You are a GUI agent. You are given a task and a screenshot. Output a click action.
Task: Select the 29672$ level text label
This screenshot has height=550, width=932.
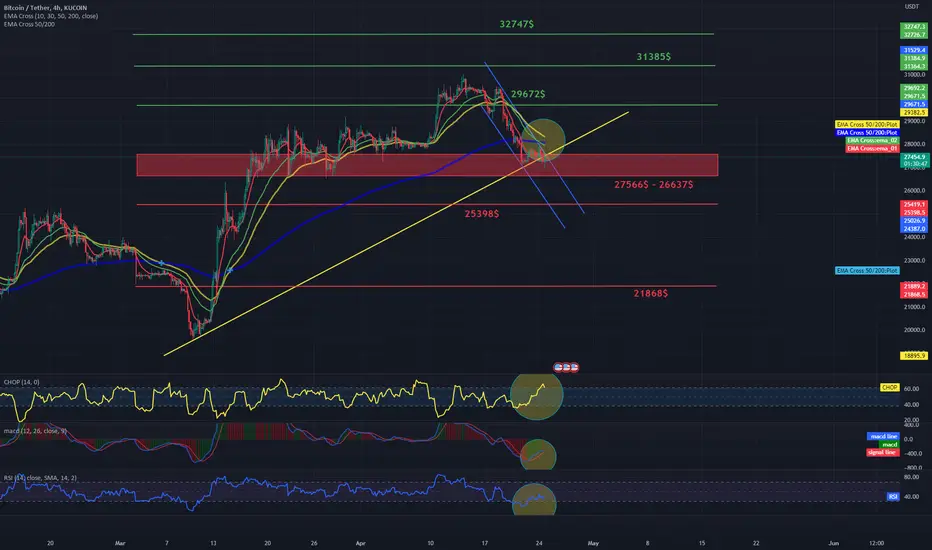528,94
